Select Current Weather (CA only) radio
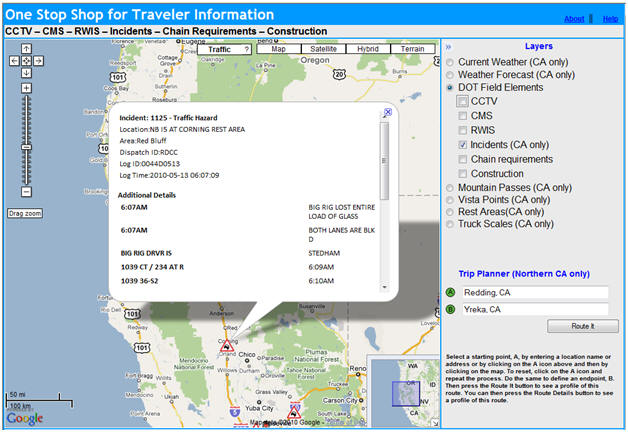The height and width of the screenshot is (432, 628). coord(450,62)
